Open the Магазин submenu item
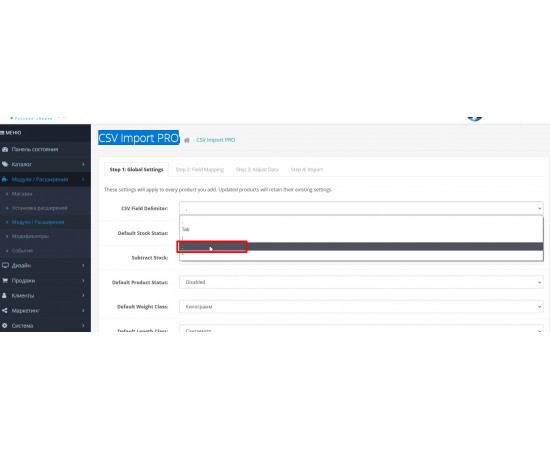The width and height of the screenshot is (550, 450). click(x=22, y=194)
